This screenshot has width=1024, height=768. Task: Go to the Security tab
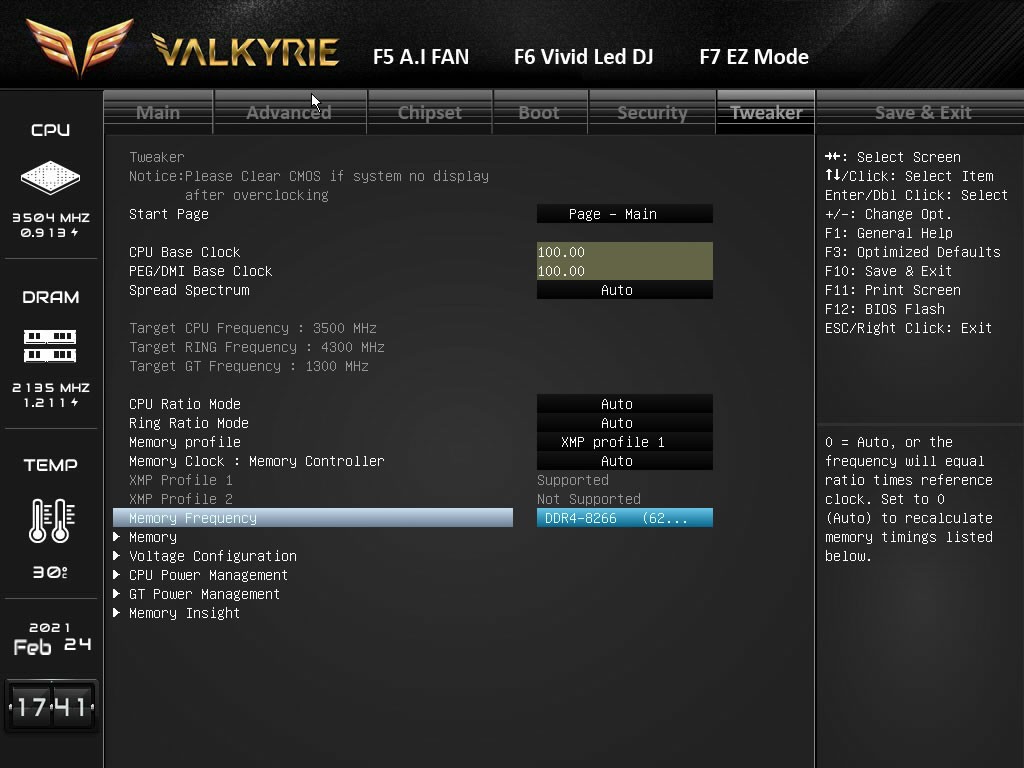click(652, 112)
